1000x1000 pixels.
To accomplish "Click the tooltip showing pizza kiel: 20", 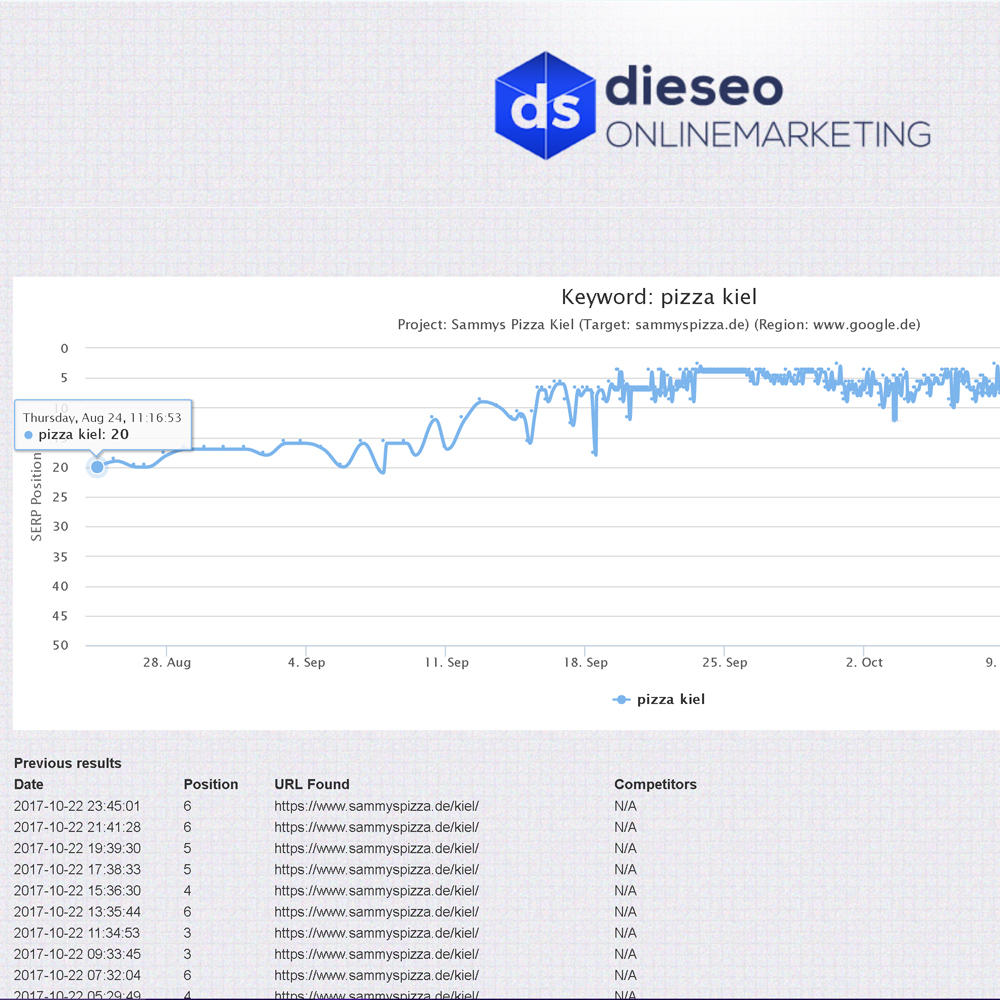I will 103,425.
